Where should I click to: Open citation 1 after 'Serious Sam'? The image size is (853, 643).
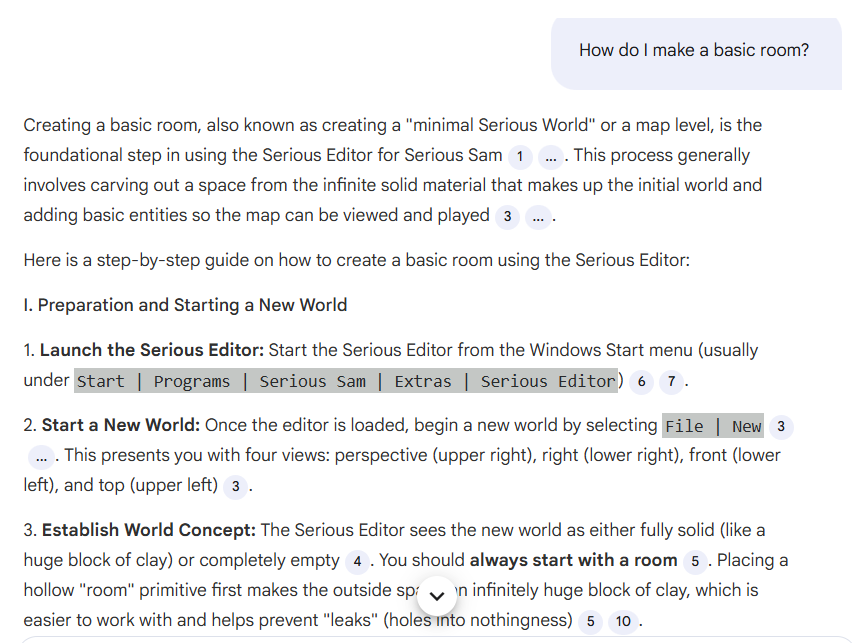(x=520, y=157)
